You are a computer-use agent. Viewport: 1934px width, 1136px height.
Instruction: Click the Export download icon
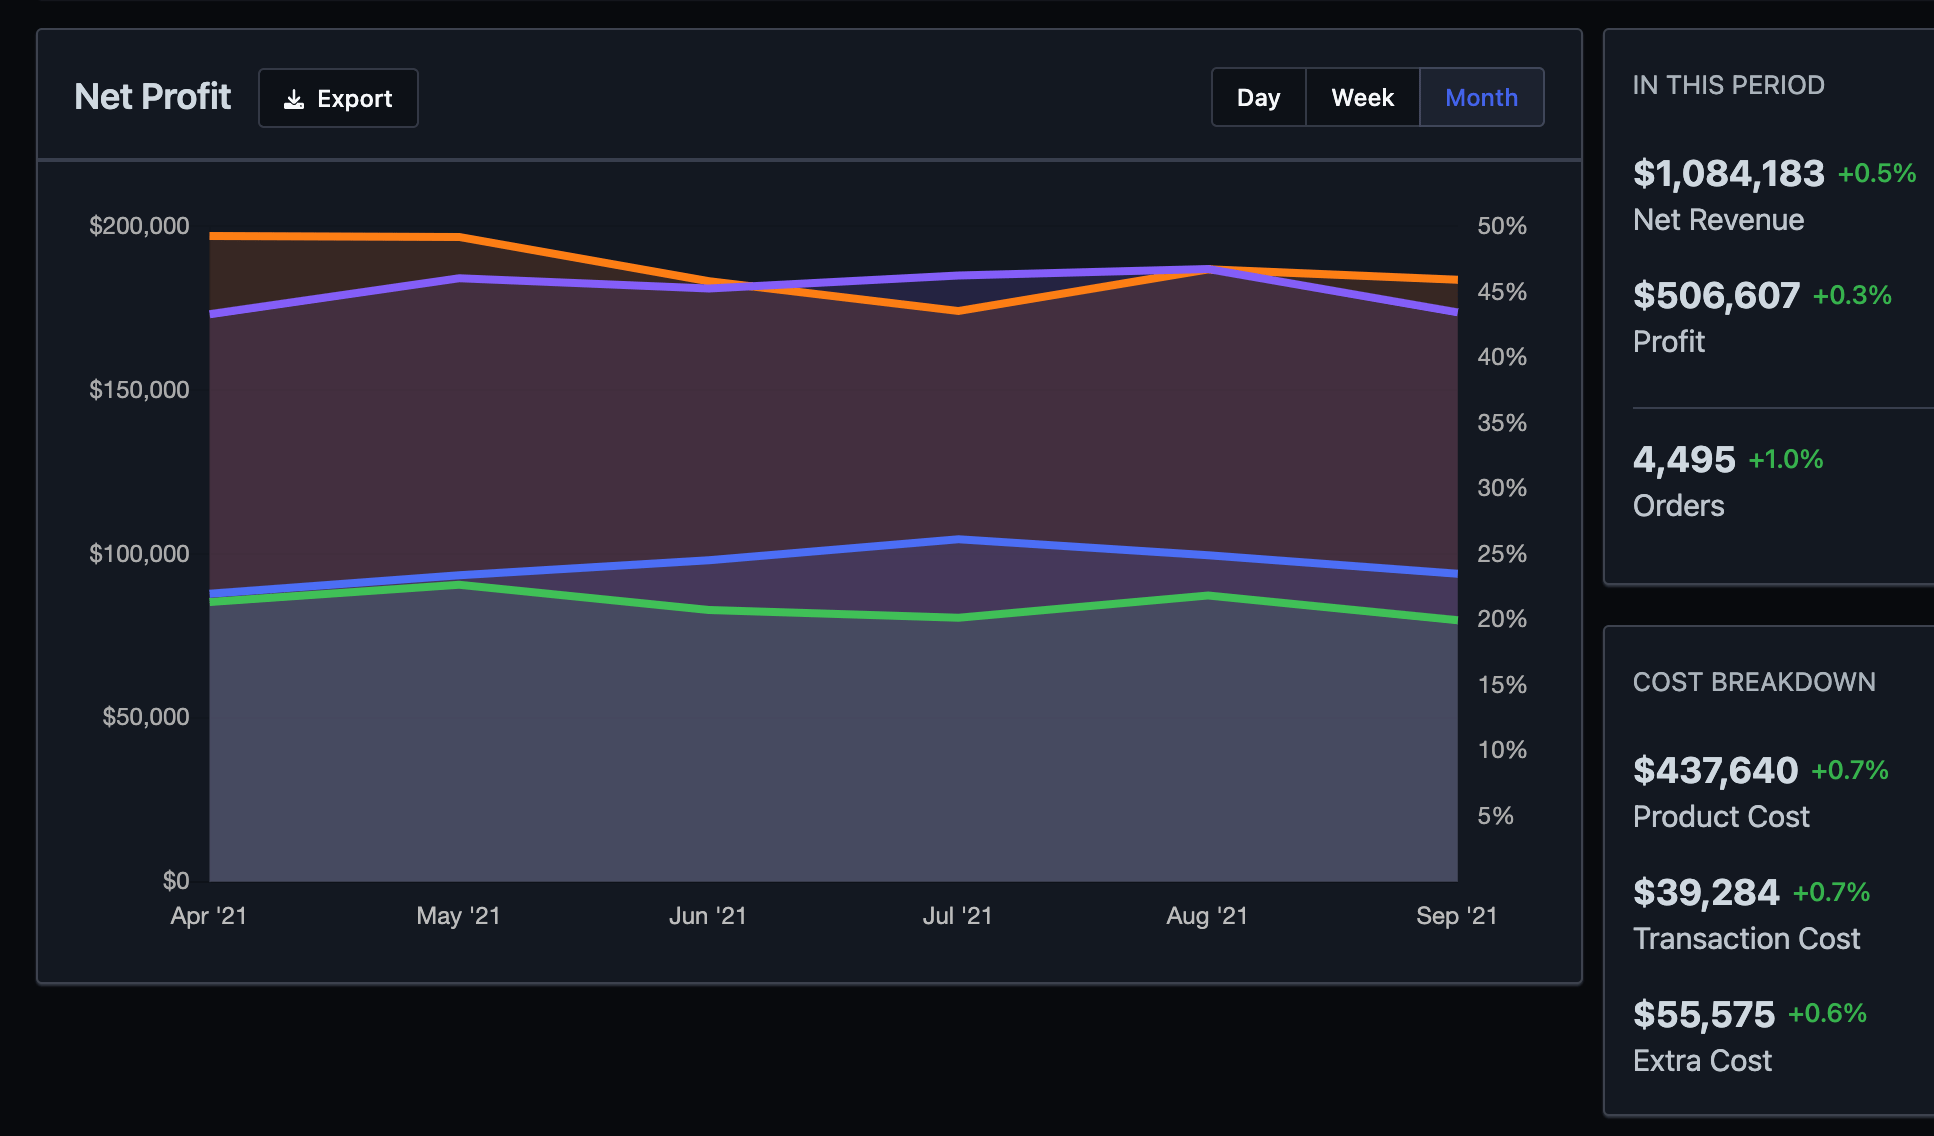[294, 99]
